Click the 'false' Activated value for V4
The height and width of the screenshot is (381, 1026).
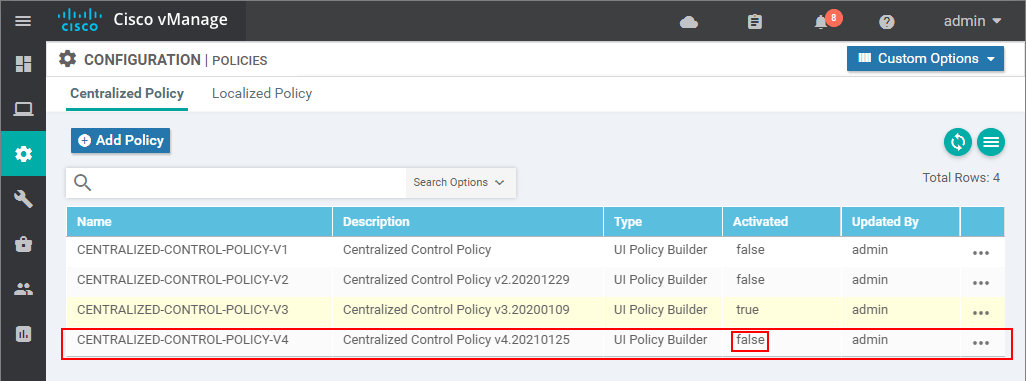pos(750,340)
